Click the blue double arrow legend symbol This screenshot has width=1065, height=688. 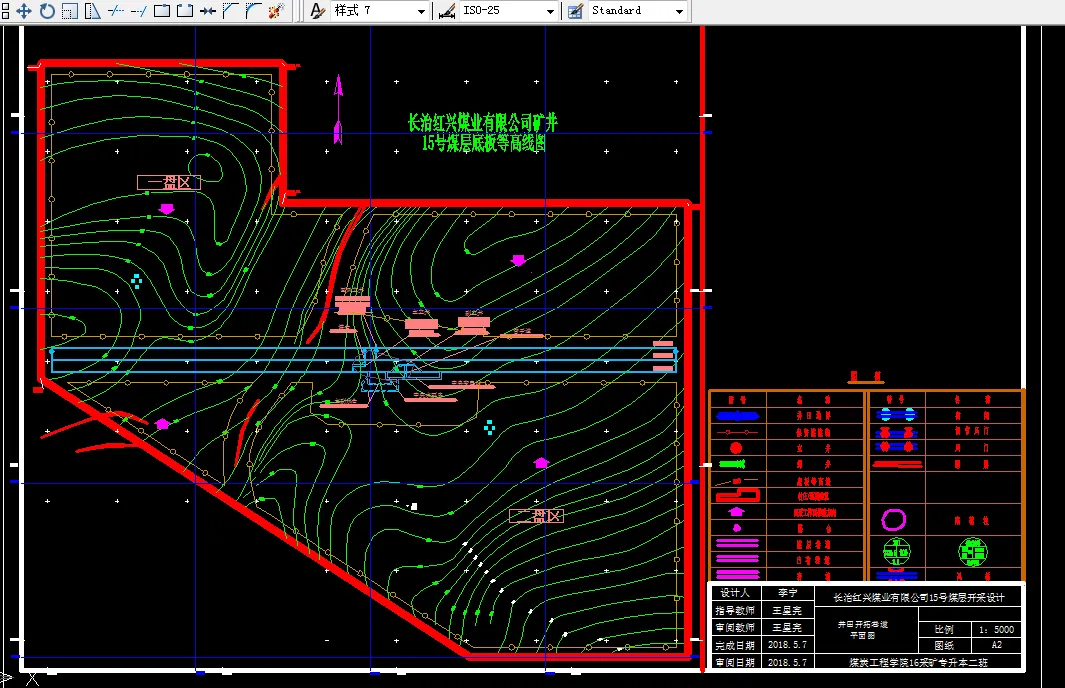coord(738,416)
